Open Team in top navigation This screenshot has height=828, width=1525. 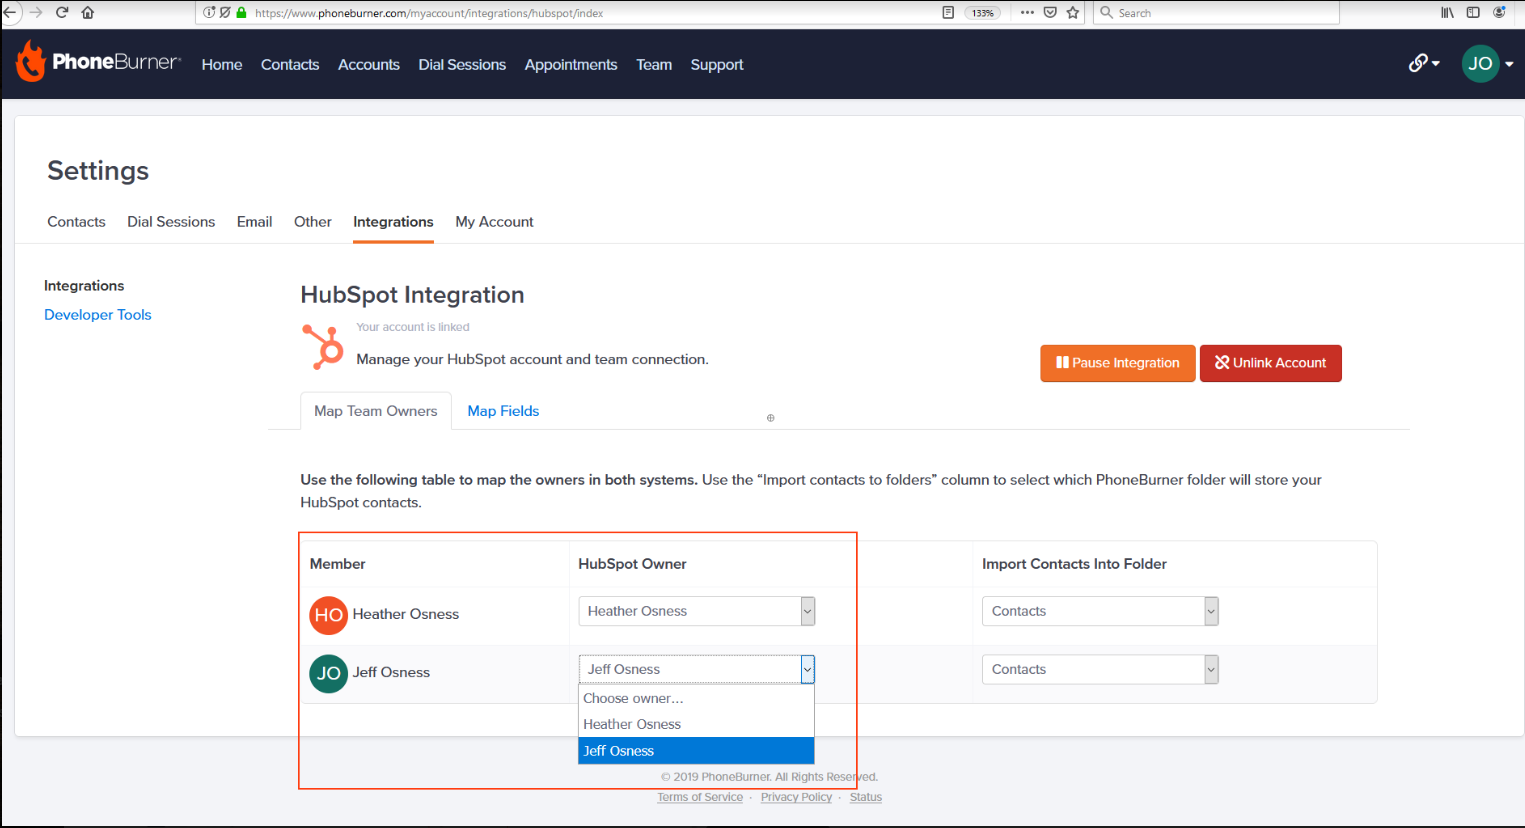(654, 64)
